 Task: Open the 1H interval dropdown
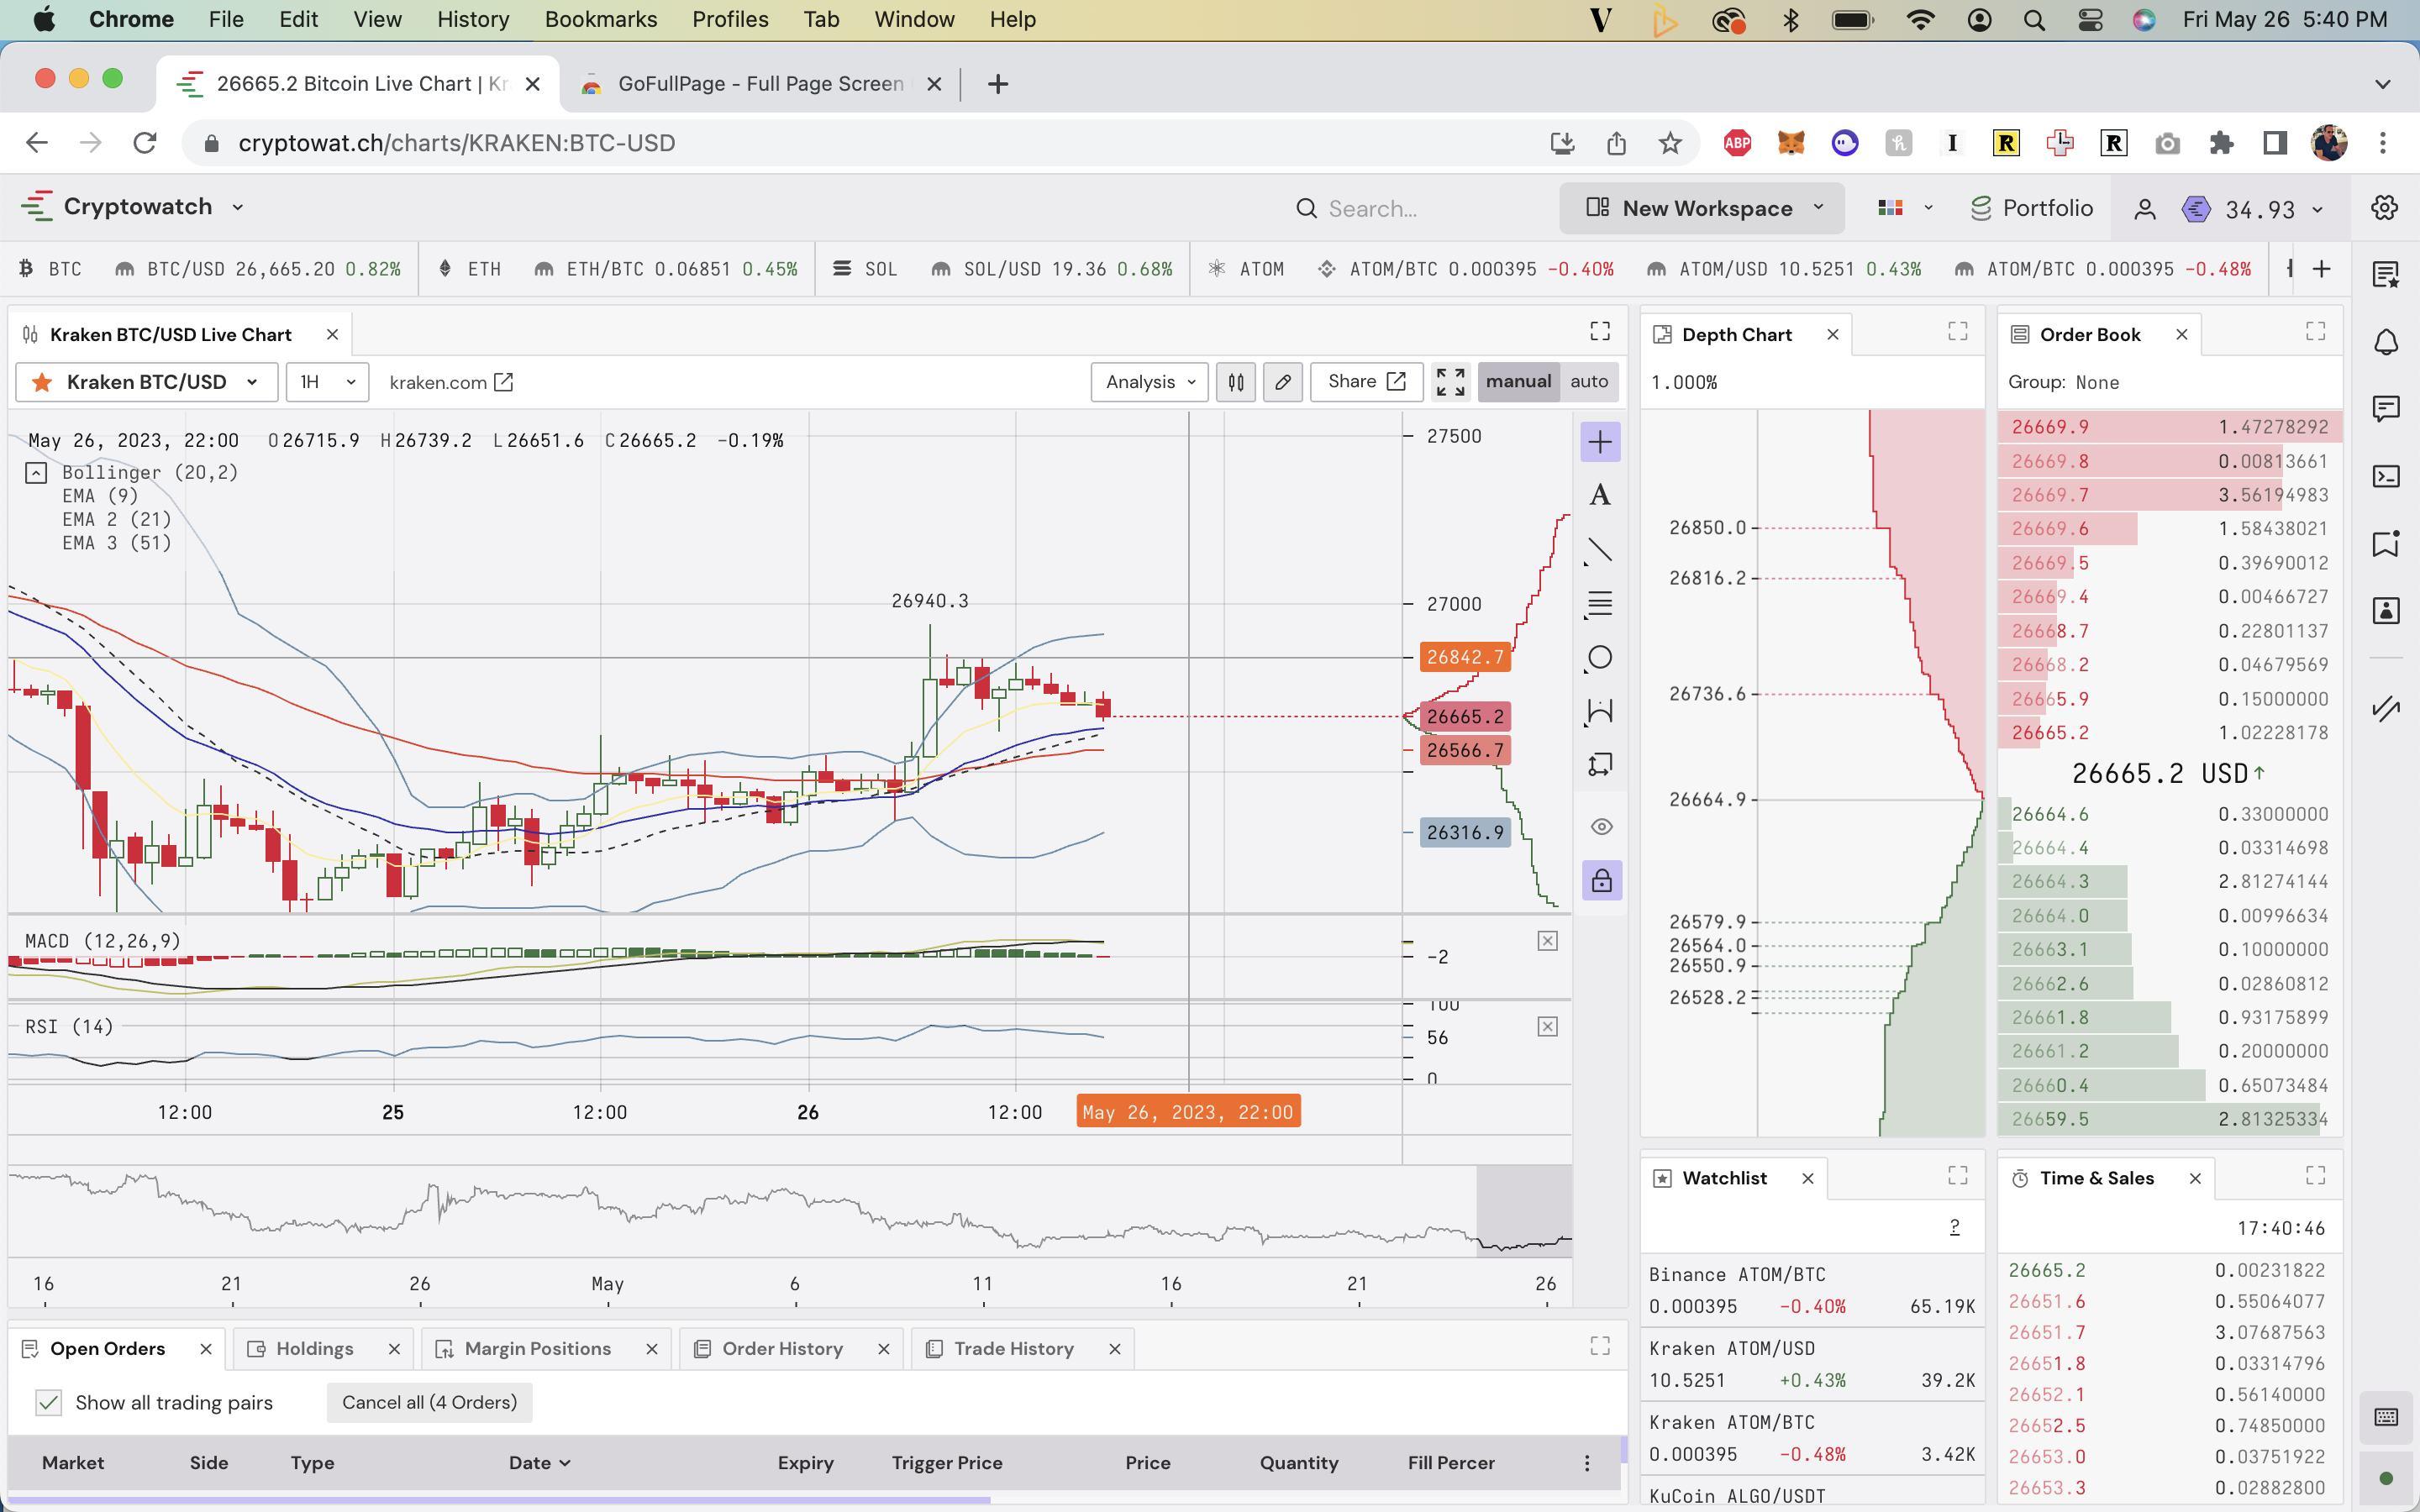point(327,382)
